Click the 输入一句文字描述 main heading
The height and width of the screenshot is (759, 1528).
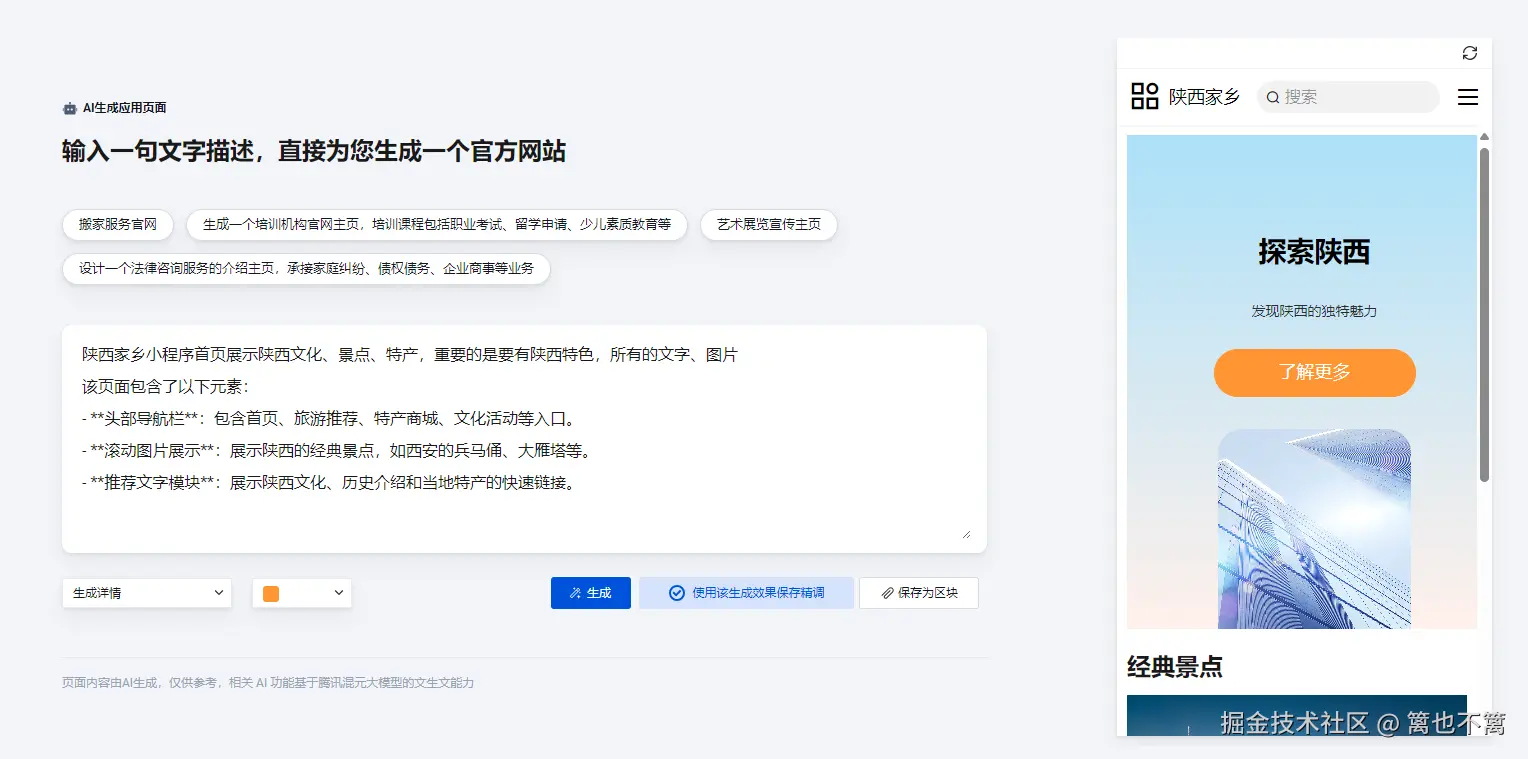pyautogui.click(x=314, y=152)
